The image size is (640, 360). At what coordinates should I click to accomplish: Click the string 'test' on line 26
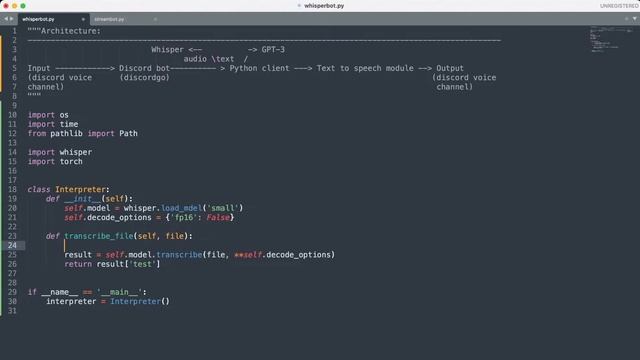[142, 264]
